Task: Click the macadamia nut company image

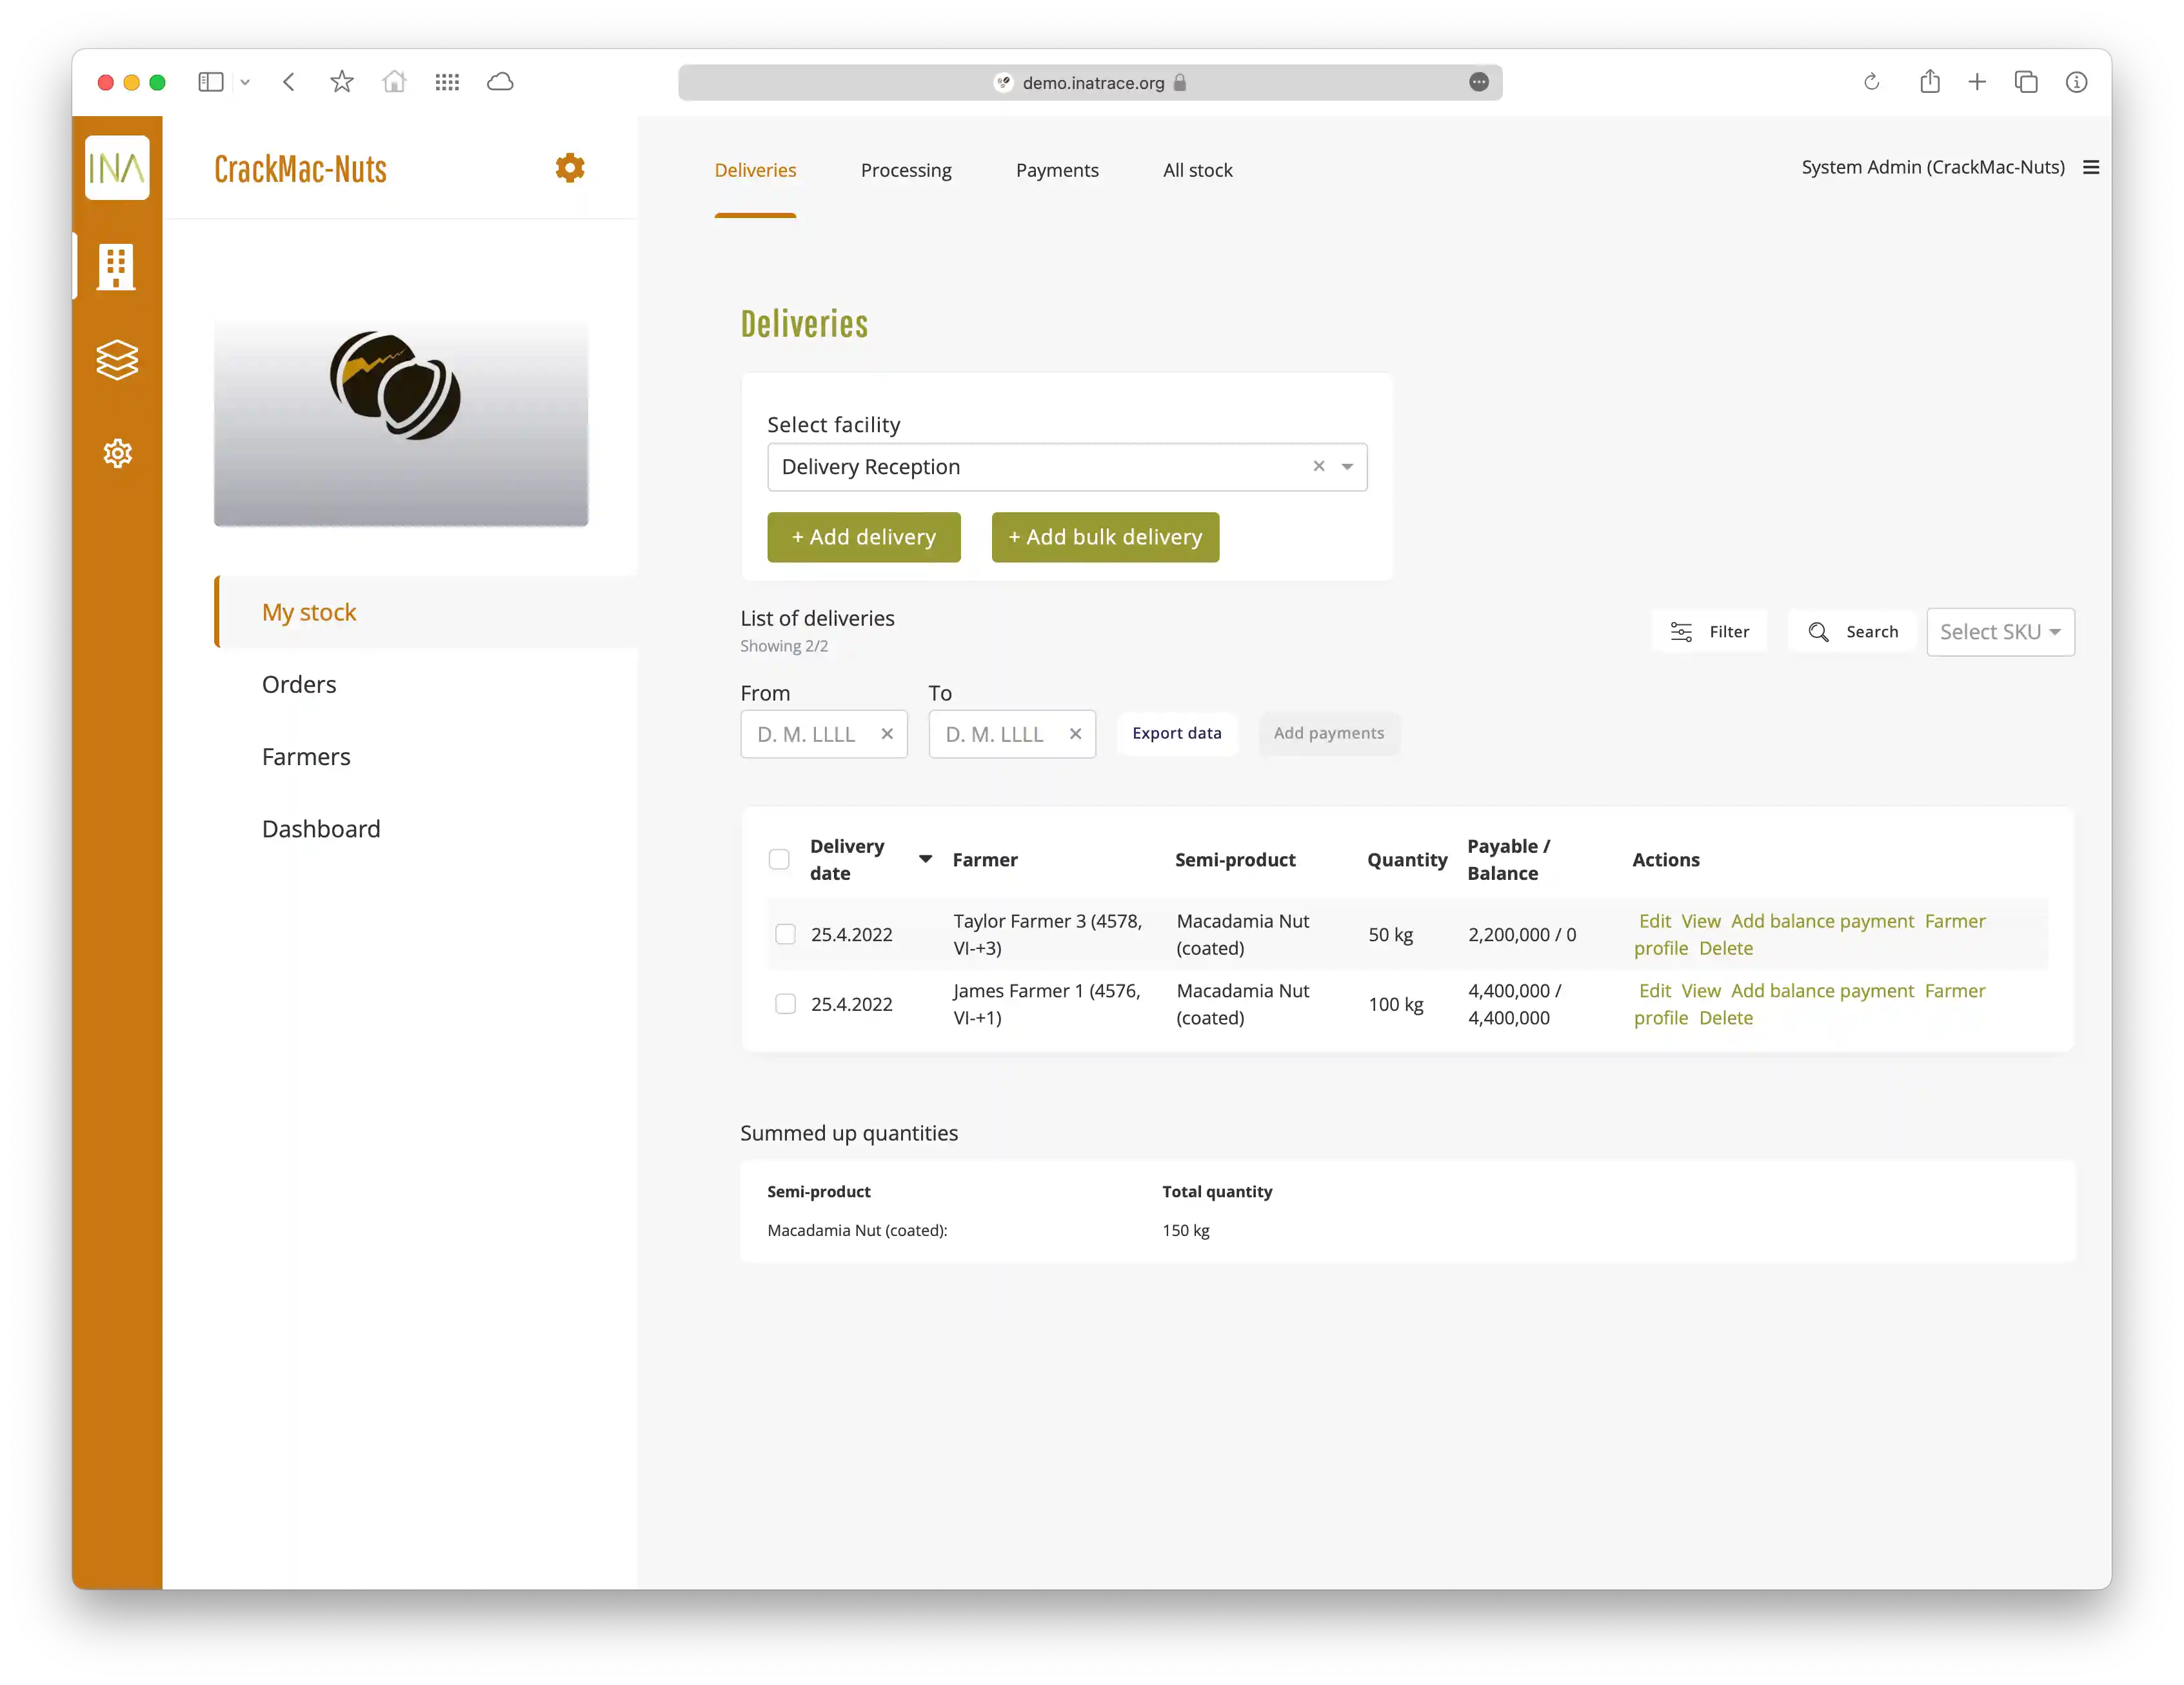Action: pyautogui.click(x=401, y=422)
